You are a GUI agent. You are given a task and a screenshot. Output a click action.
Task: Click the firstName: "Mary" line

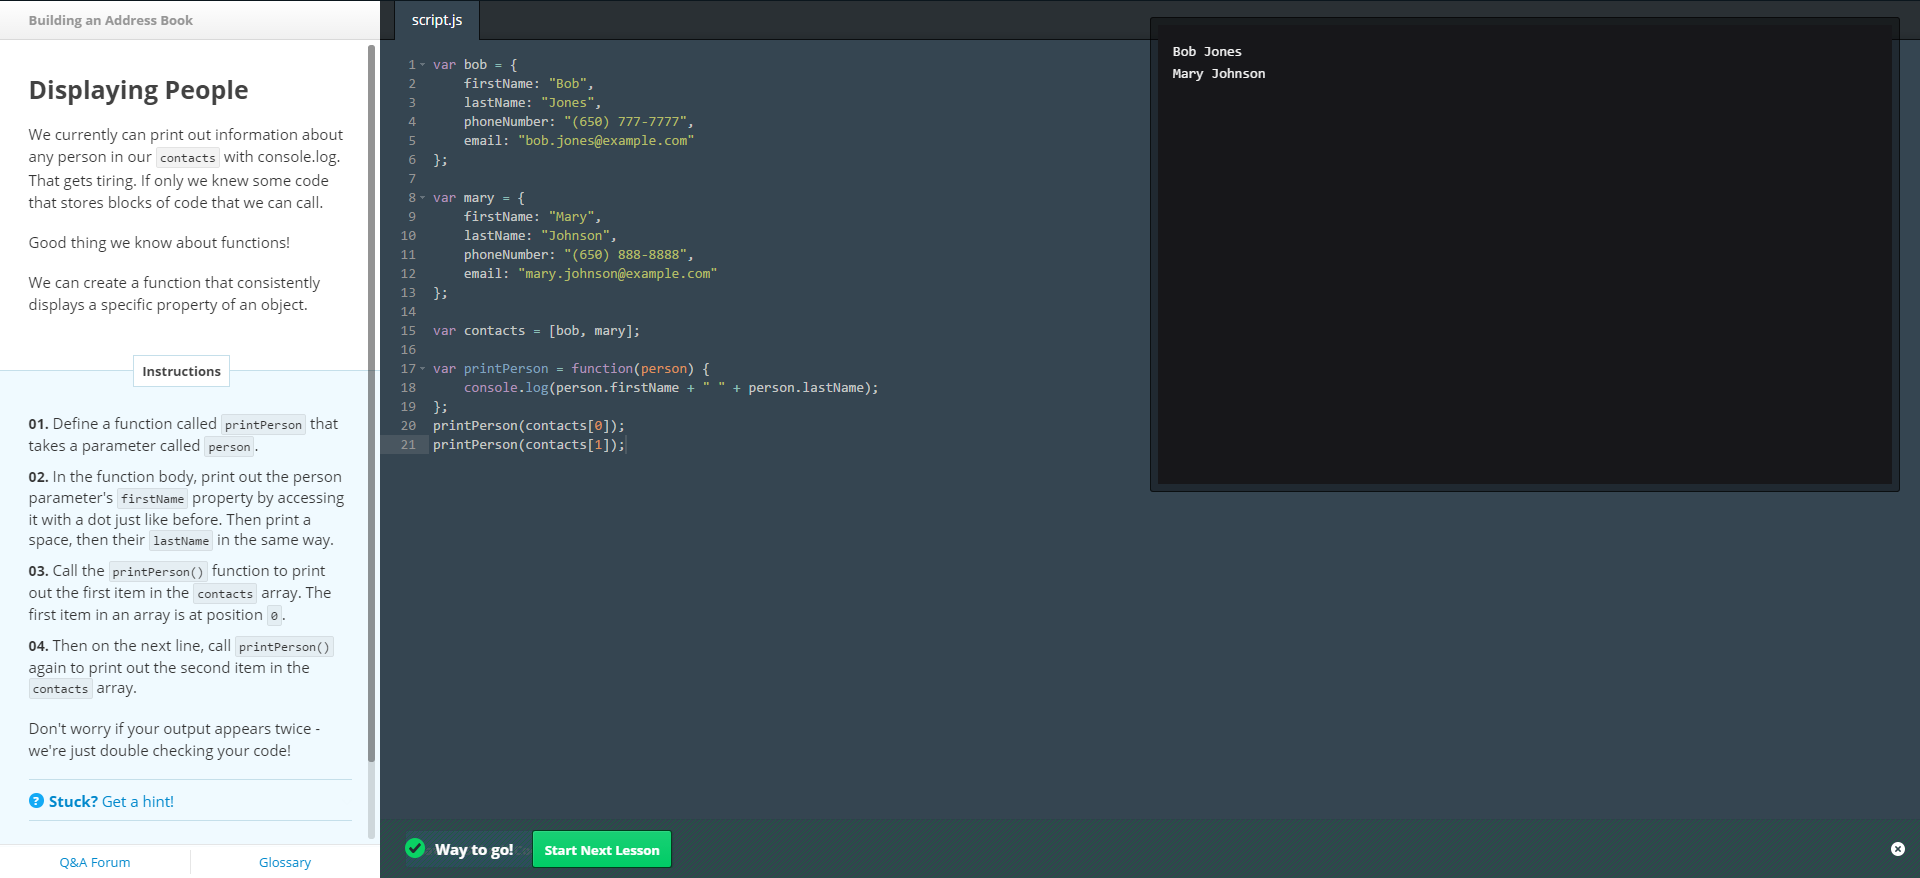tap(532, 217)
